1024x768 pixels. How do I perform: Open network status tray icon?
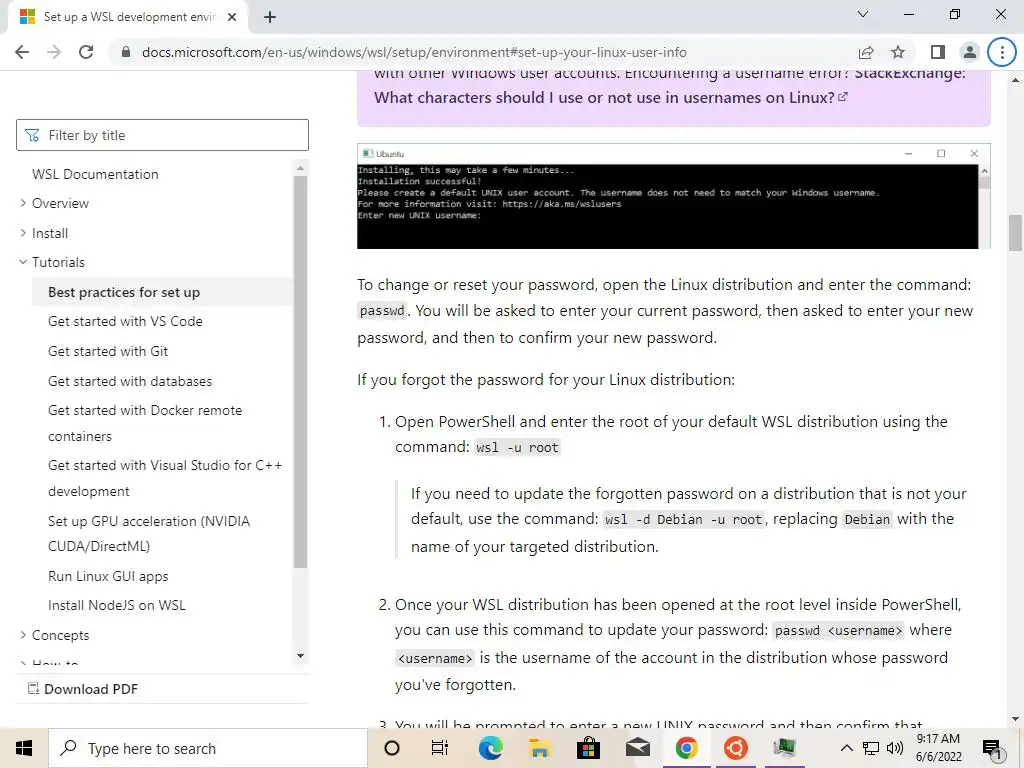pyautogui.click(x=871, y=748)
